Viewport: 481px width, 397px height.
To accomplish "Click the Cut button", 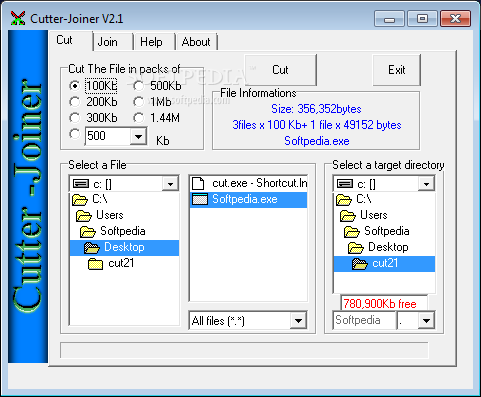I will pyautogui.click(x=280, y=70).
